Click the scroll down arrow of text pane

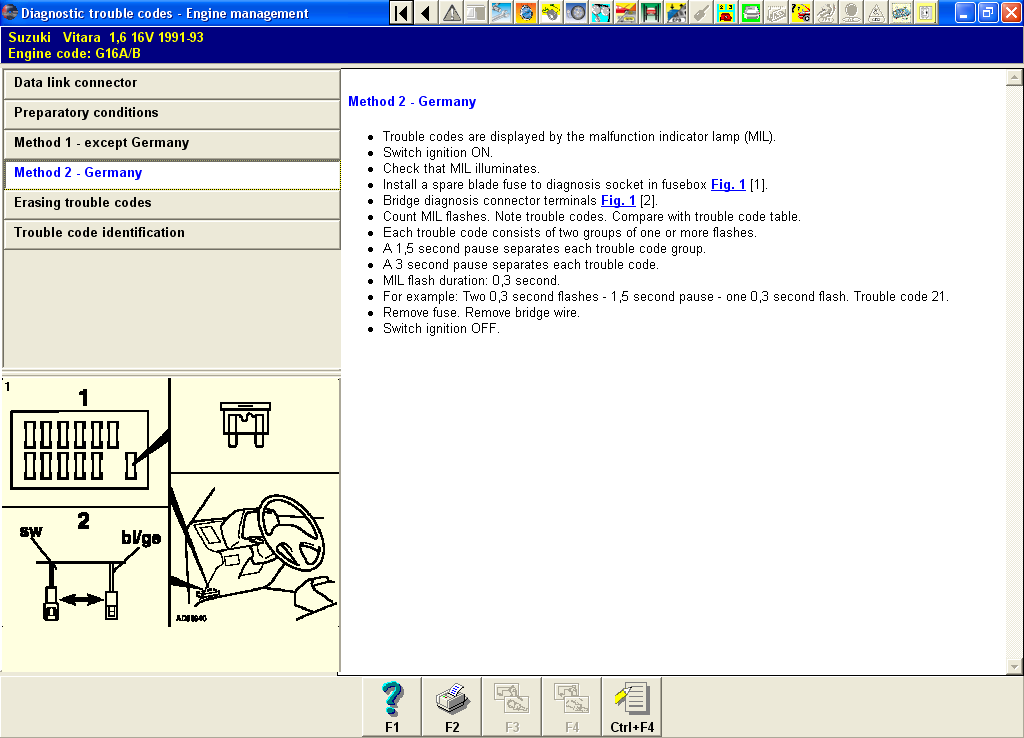coord(1014,666)
